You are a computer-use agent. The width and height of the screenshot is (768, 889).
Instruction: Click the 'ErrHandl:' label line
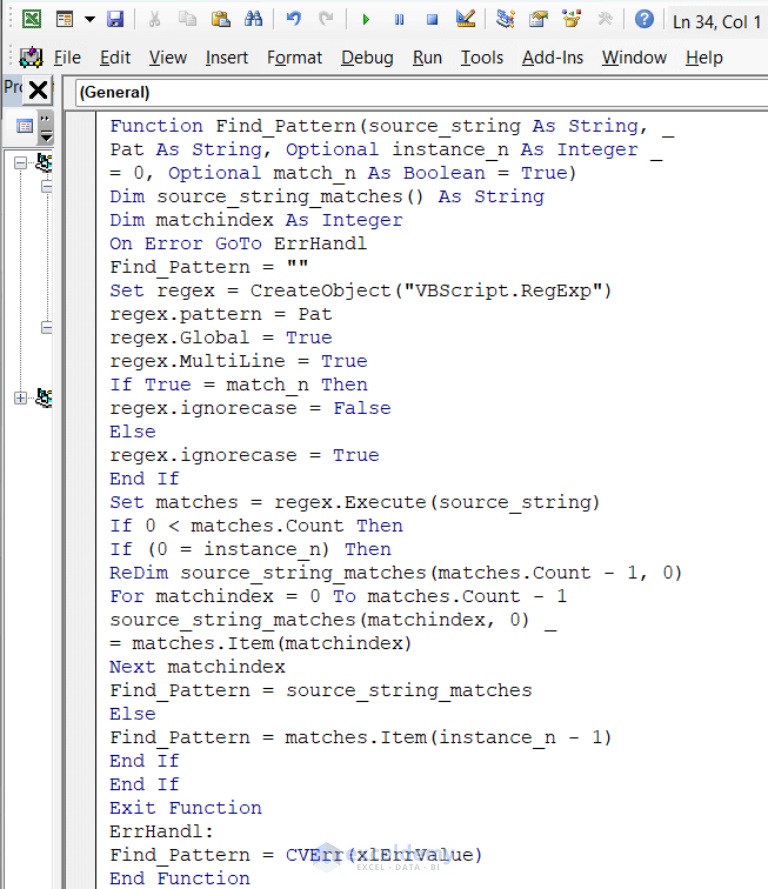pyautogui.click(x=162, y=832)
